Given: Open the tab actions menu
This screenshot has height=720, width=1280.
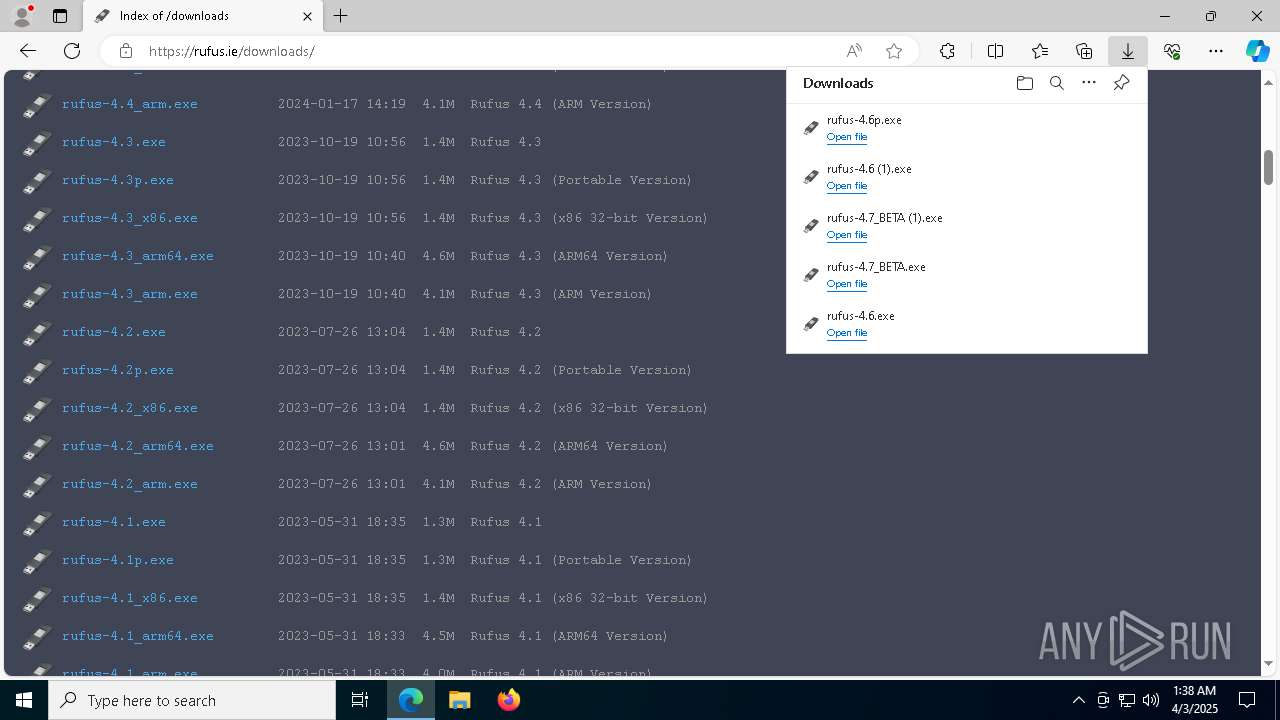Looking at the screenshot, I should click(60, 16).
